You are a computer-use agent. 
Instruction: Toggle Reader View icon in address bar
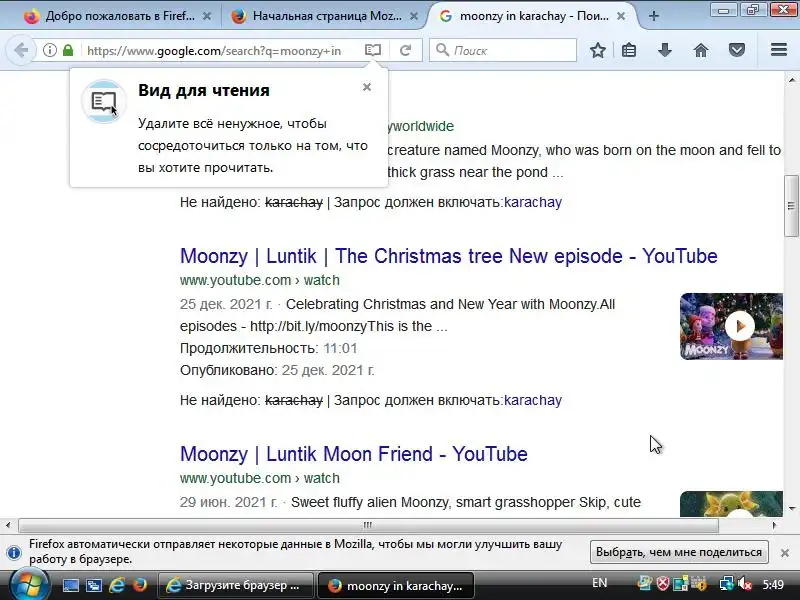(x=373, y=50)
